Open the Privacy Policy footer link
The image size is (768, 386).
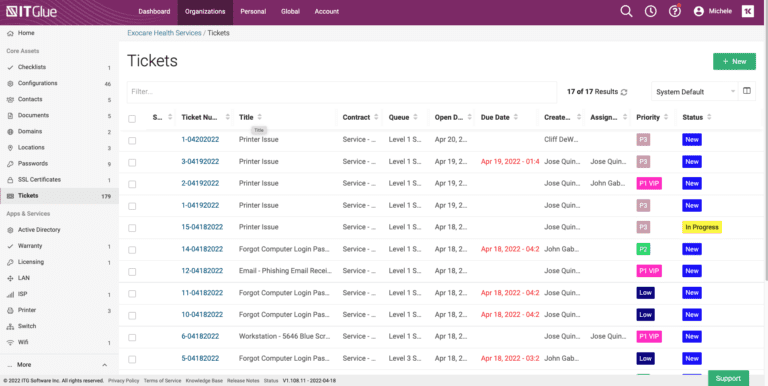(123, 381)
